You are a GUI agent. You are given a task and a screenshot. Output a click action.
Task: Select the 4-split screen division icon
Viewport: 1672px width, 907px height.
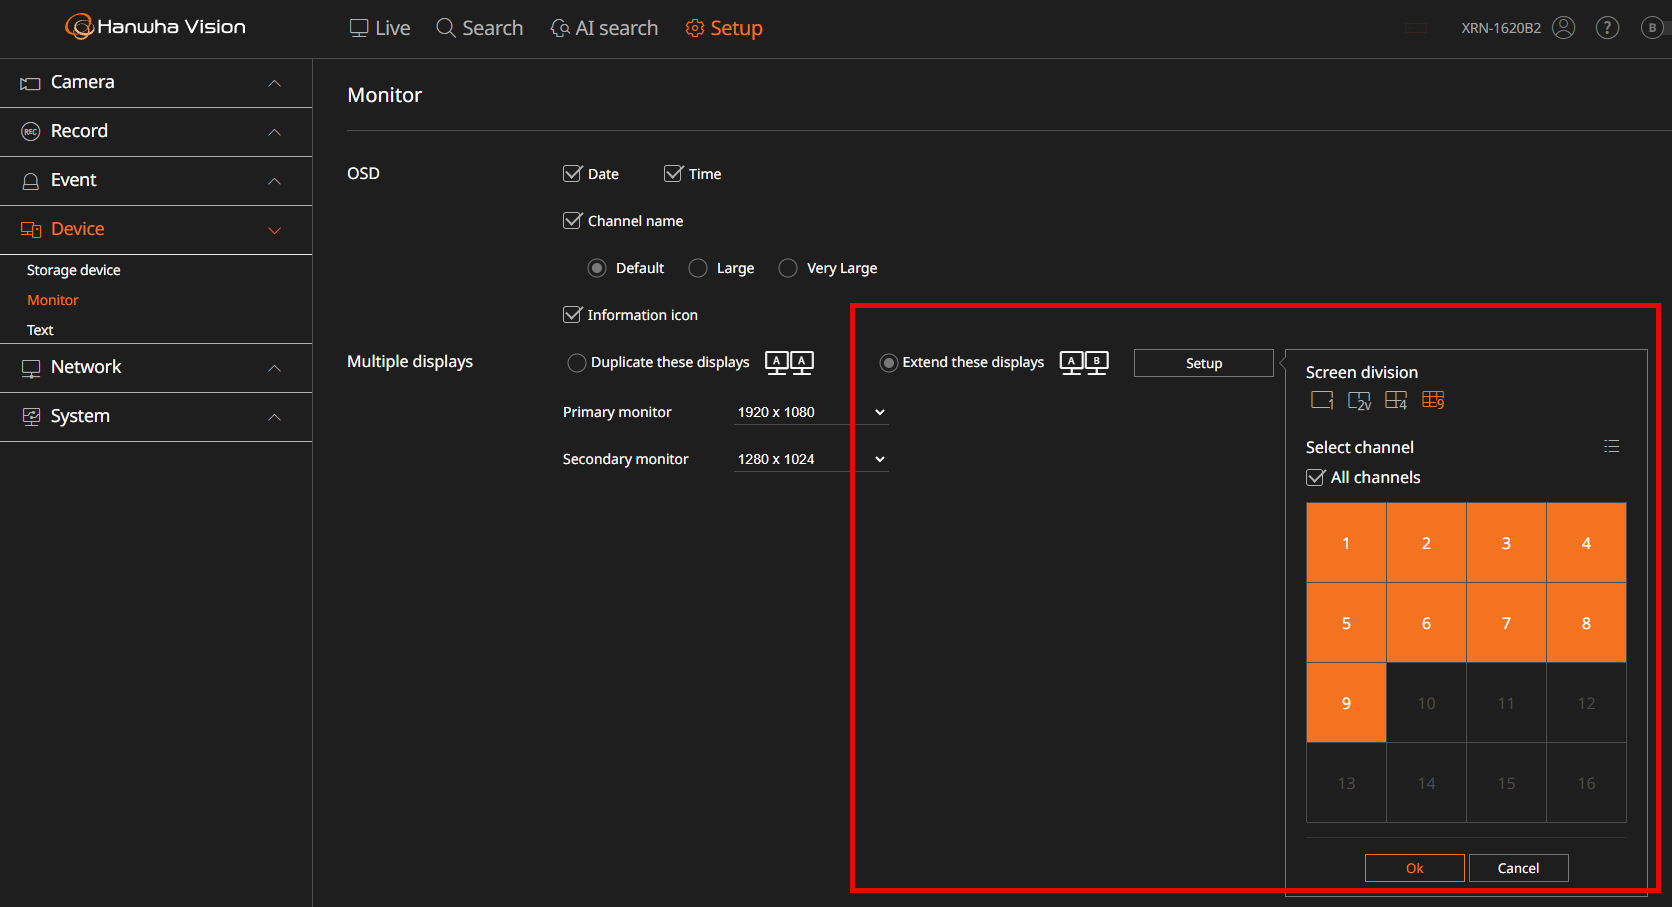[1396, 401]
